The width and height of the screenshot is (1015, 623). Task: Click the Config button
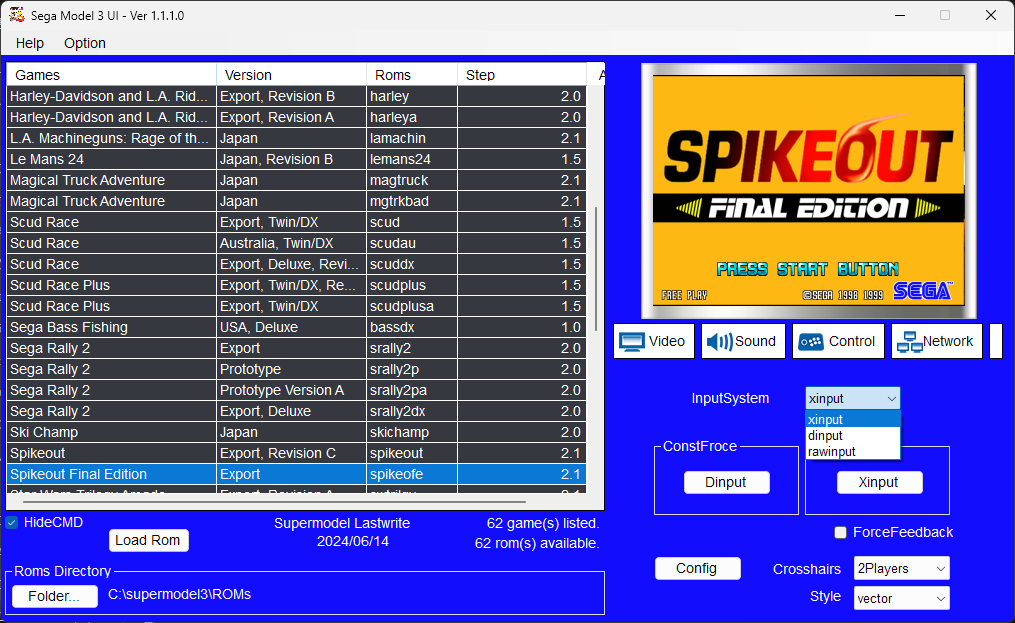697,569
